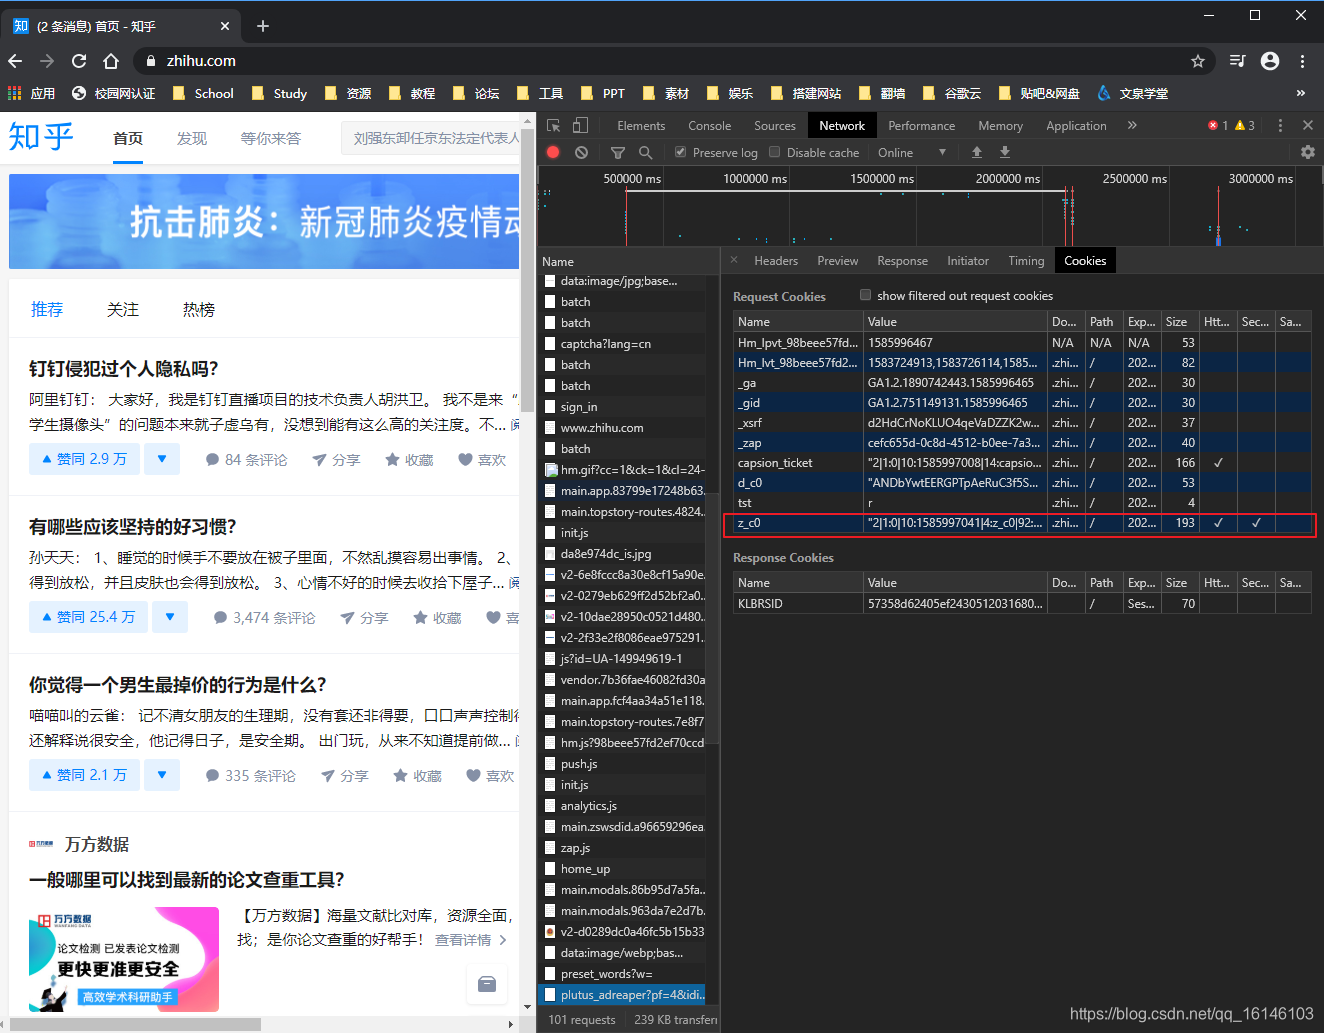The width and height of the screenshot is (1324, 1033).
Task: Close the request details pane
Action: point(734,260)
